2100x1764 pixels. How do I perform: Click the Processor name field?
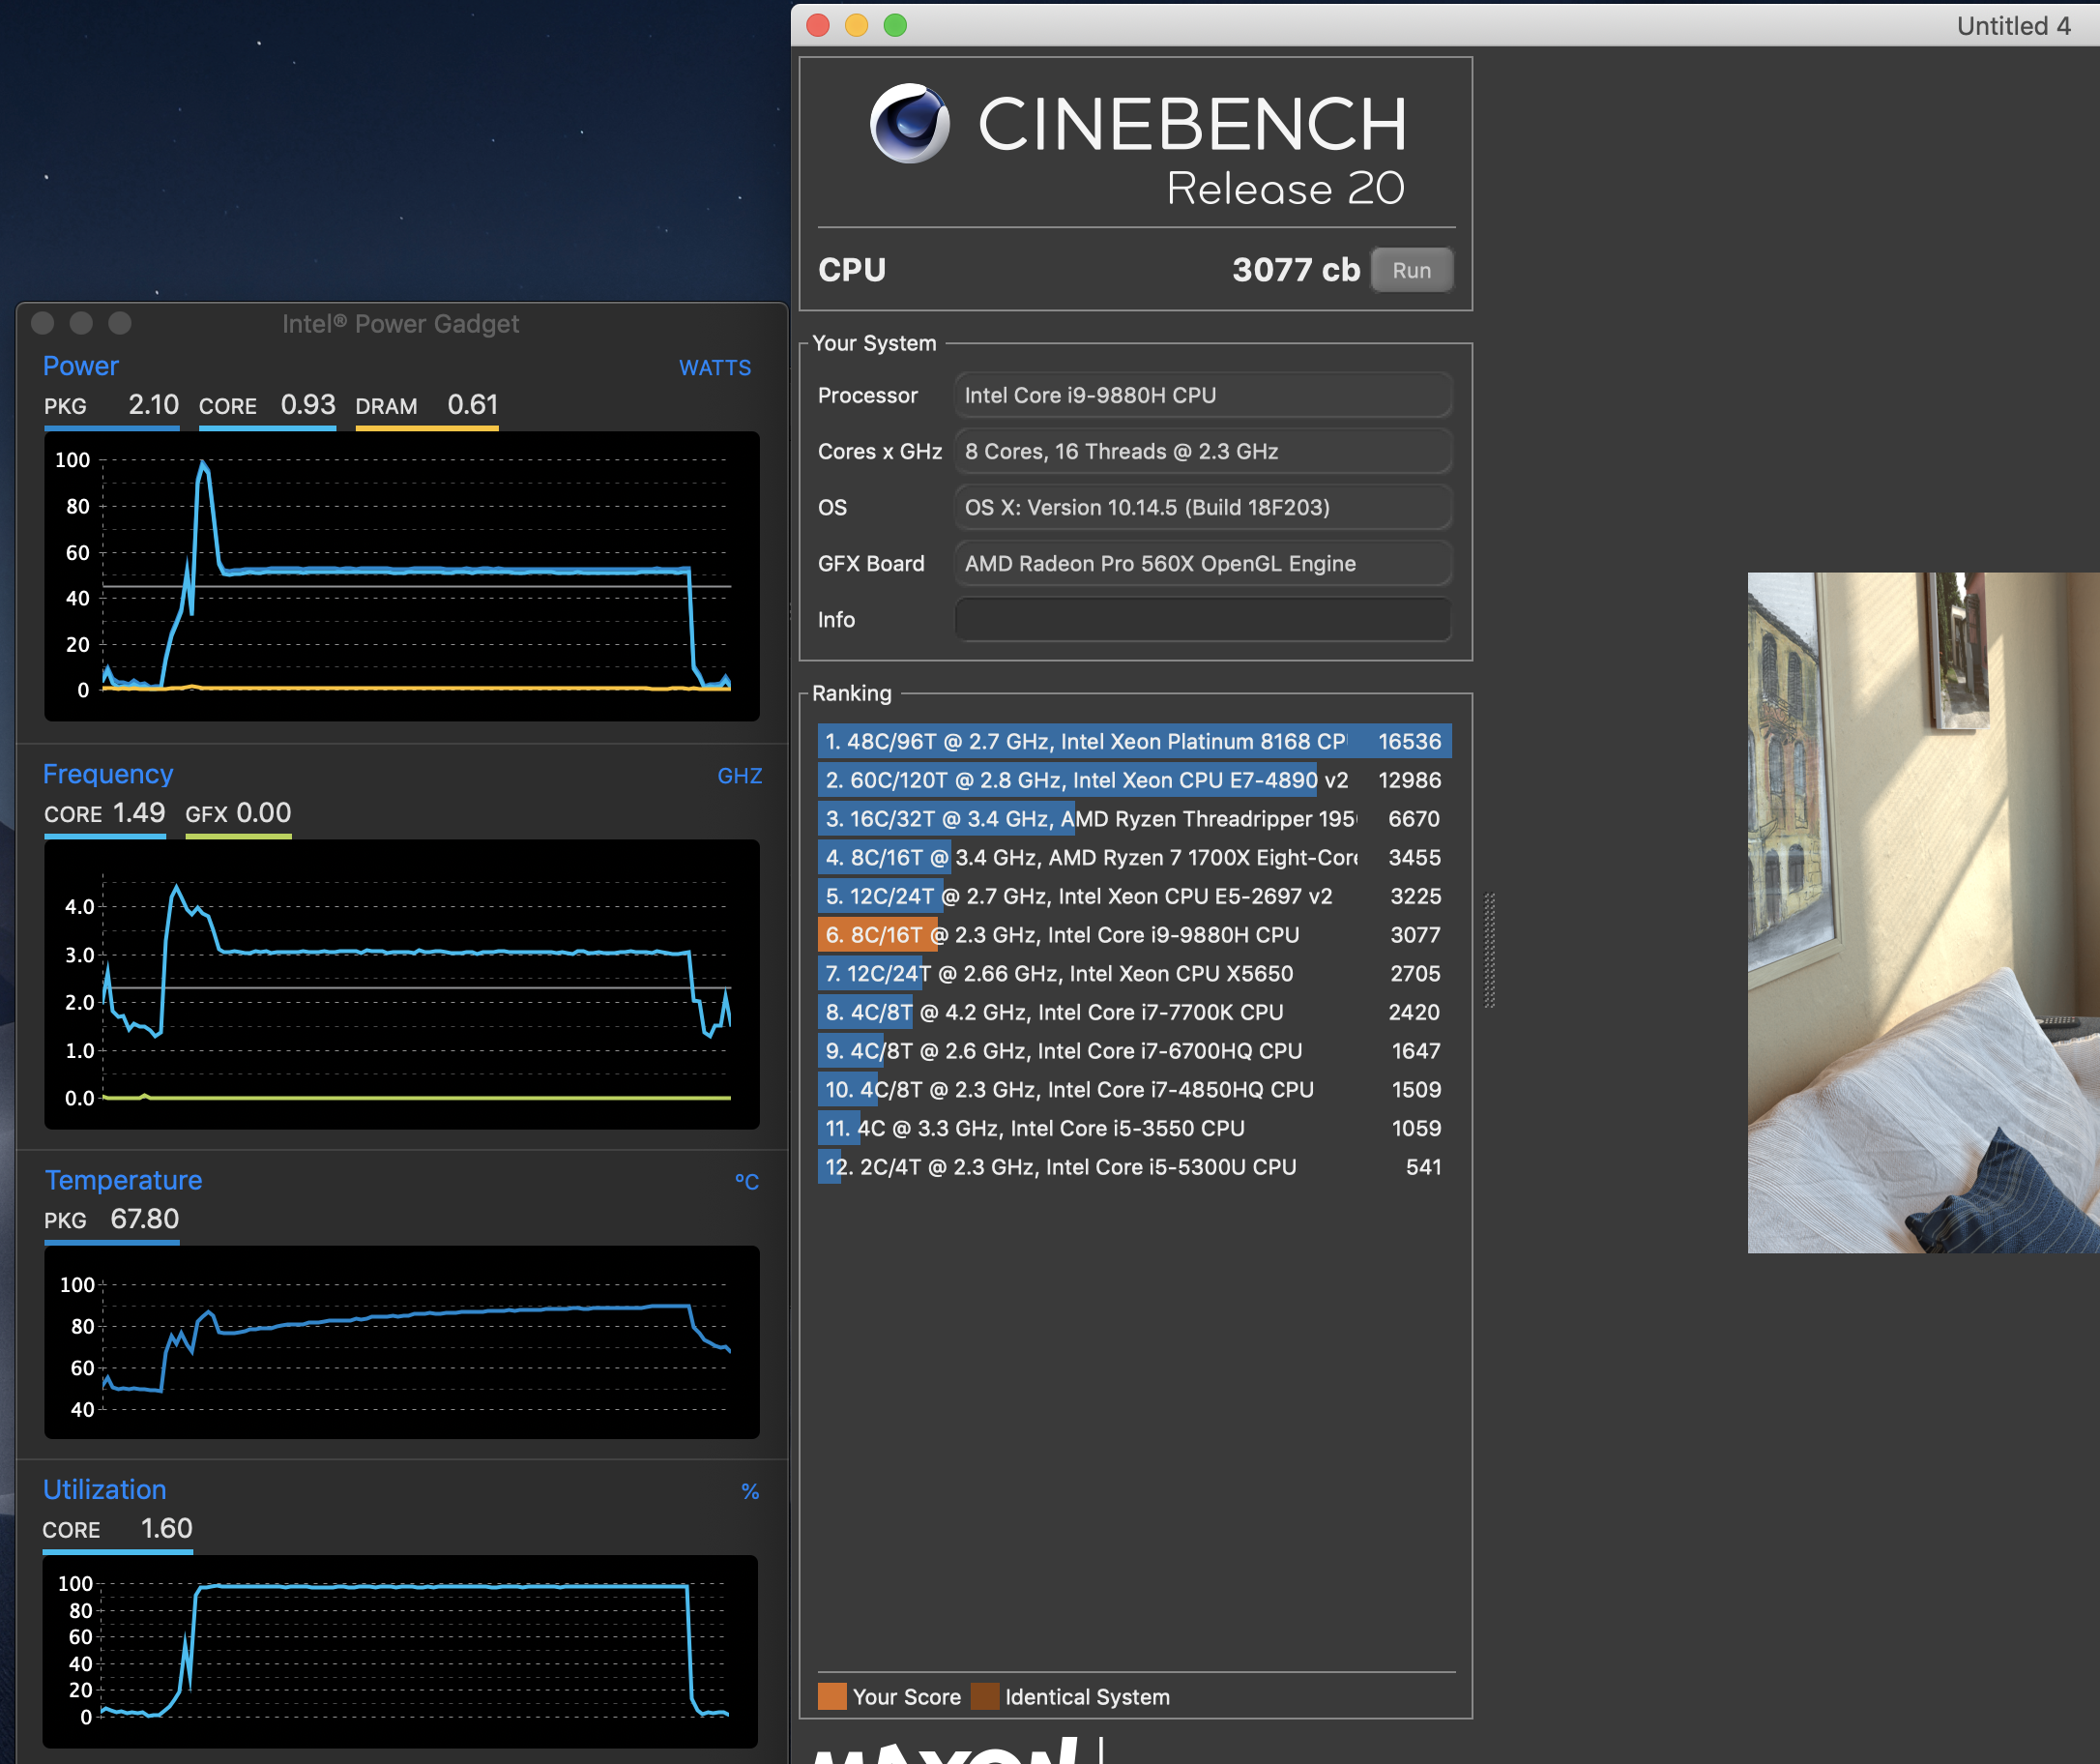coord(1202,395)
